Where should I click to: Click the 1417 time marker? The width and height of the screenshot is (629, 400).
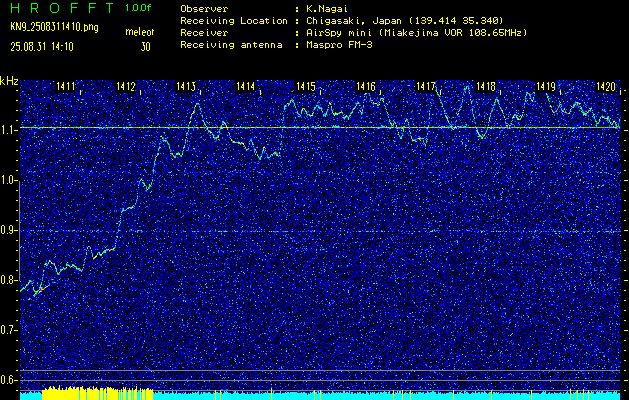tap(426, 86)
